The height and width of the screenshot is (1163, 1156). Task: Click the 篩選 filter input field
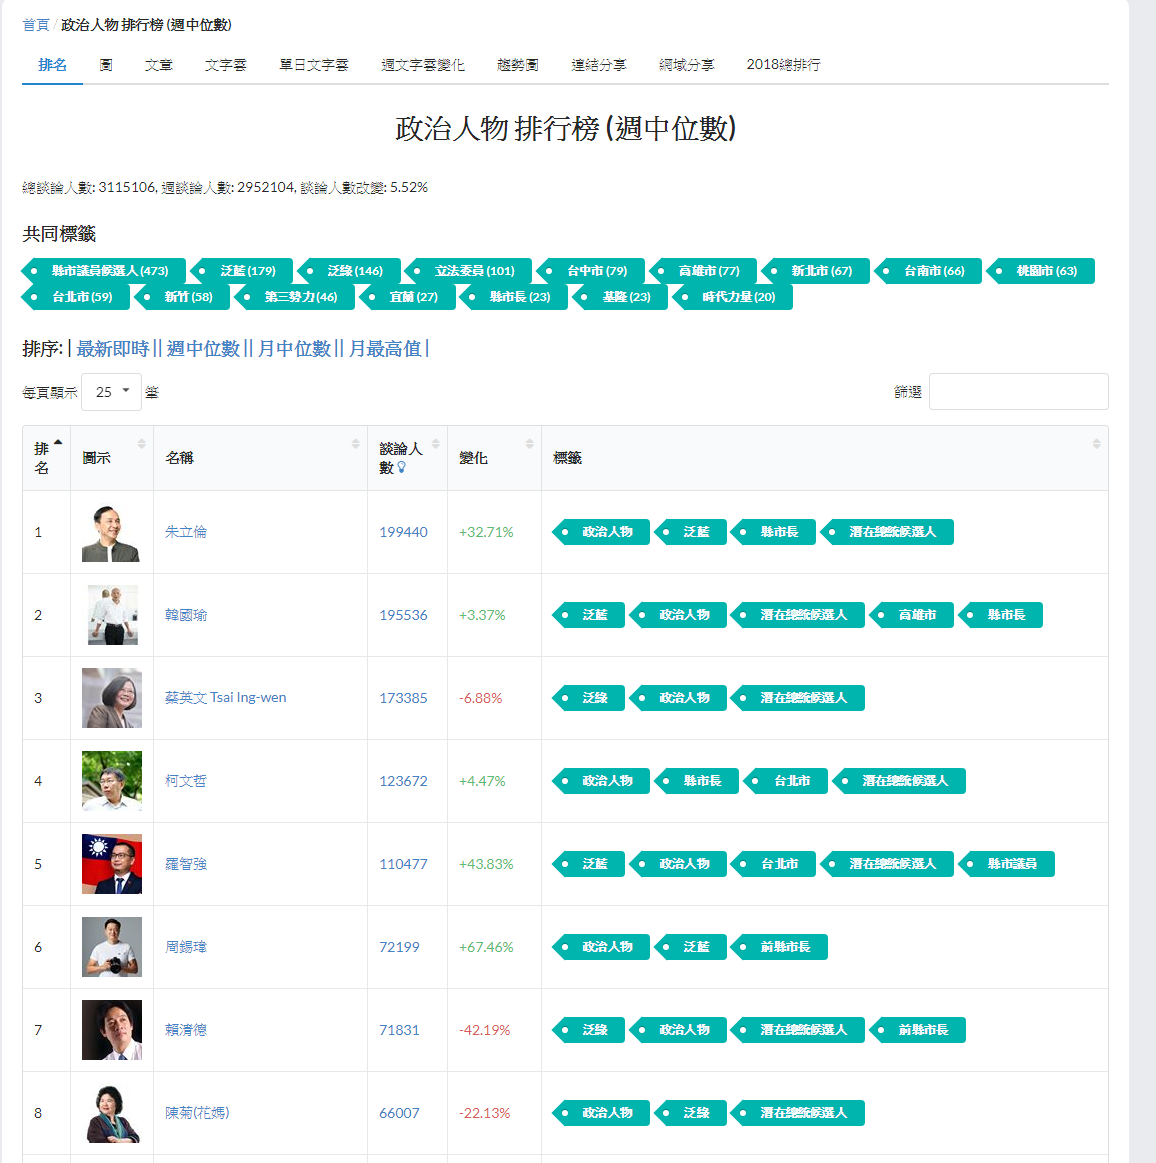coord(1019,392)
